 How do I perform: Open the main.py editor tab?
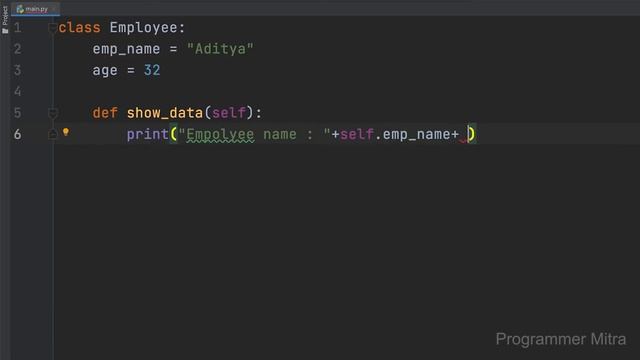click(x=36, y=9)
